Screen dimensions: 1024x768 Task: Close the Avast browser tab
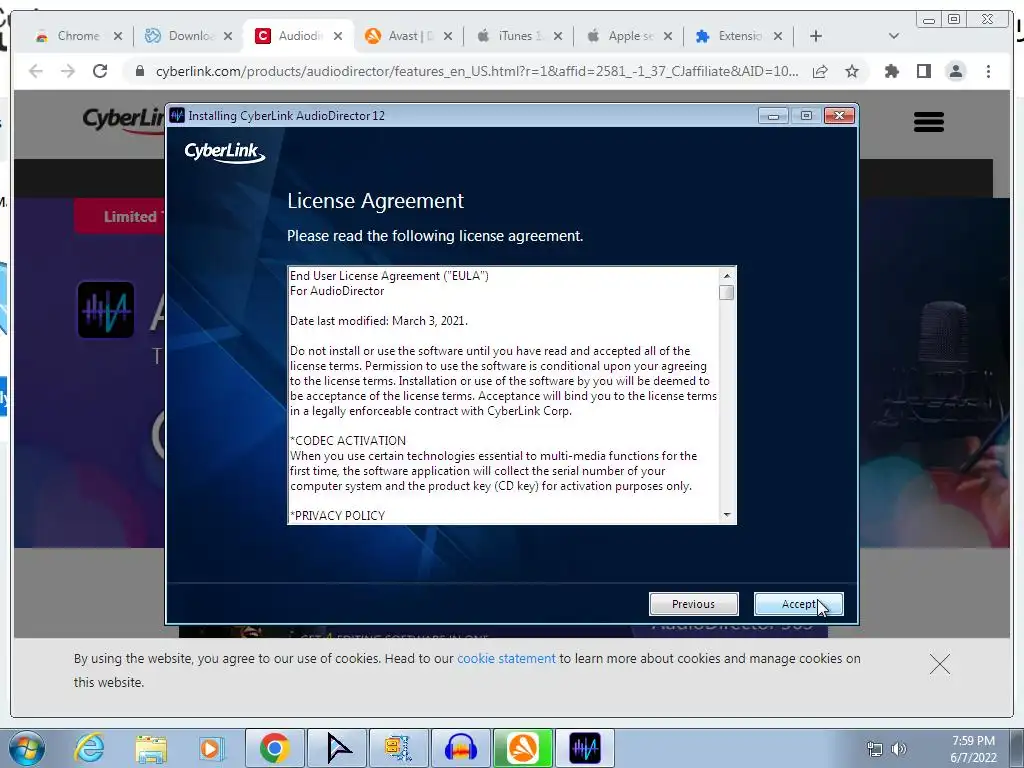[x=447, y=36]
